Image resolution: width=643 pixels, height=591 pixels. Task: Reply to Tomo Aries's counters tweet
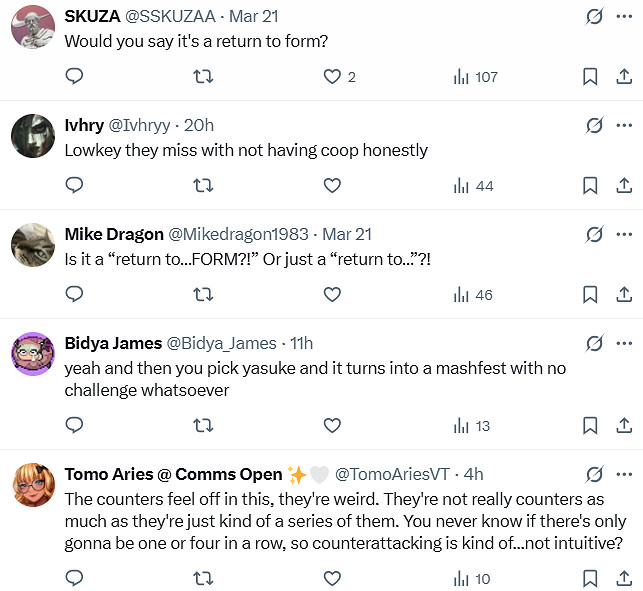click(x=74, y=578)
